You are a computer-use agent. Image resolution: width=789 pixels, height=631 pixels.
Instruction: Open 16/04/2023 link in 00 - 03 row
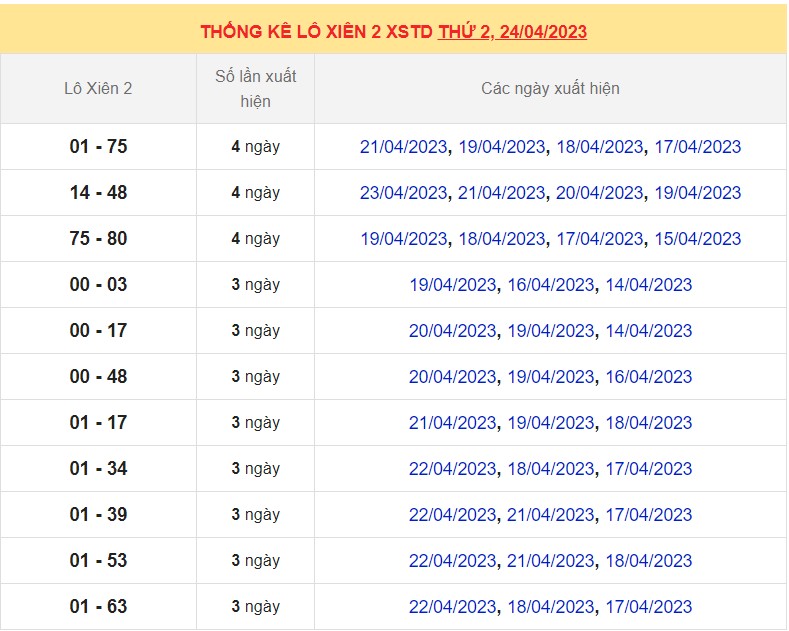pyautogui.click(x=550, y=285)
